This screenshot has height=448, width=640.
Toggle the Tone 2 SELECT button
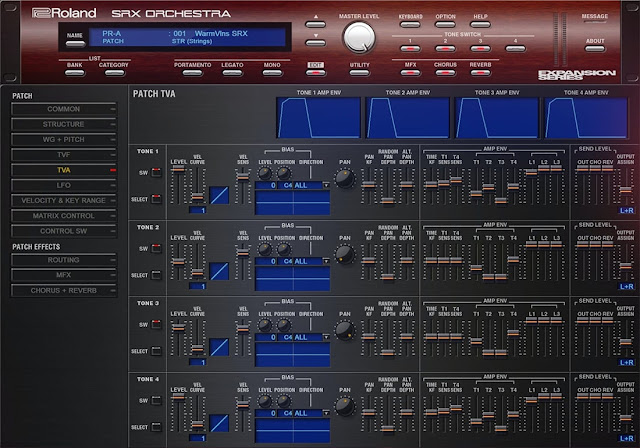(157, 276)
